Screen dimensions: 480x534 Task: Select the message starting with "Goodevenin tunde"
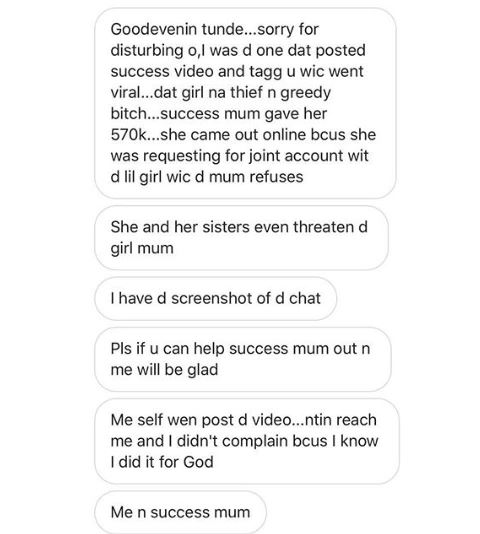[x=245, y=103]
